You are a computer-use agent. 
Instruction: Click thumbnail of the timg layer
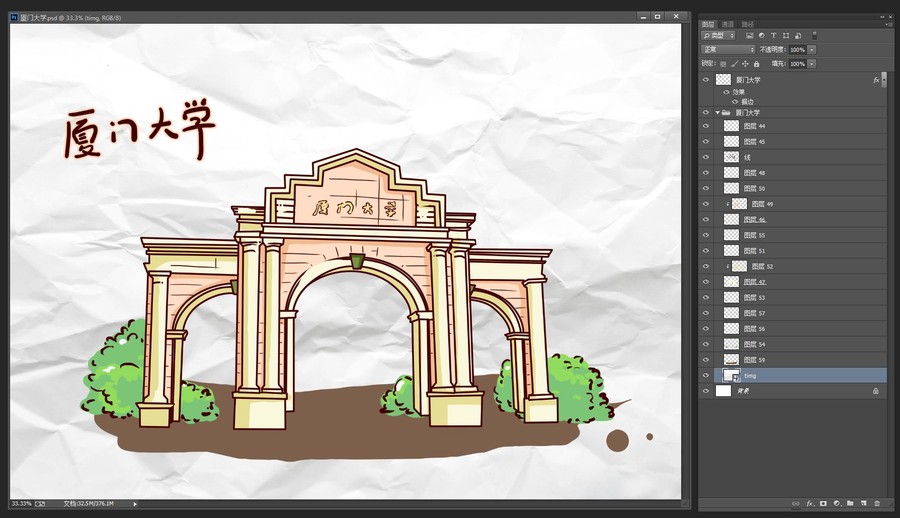tap(731, 376)
